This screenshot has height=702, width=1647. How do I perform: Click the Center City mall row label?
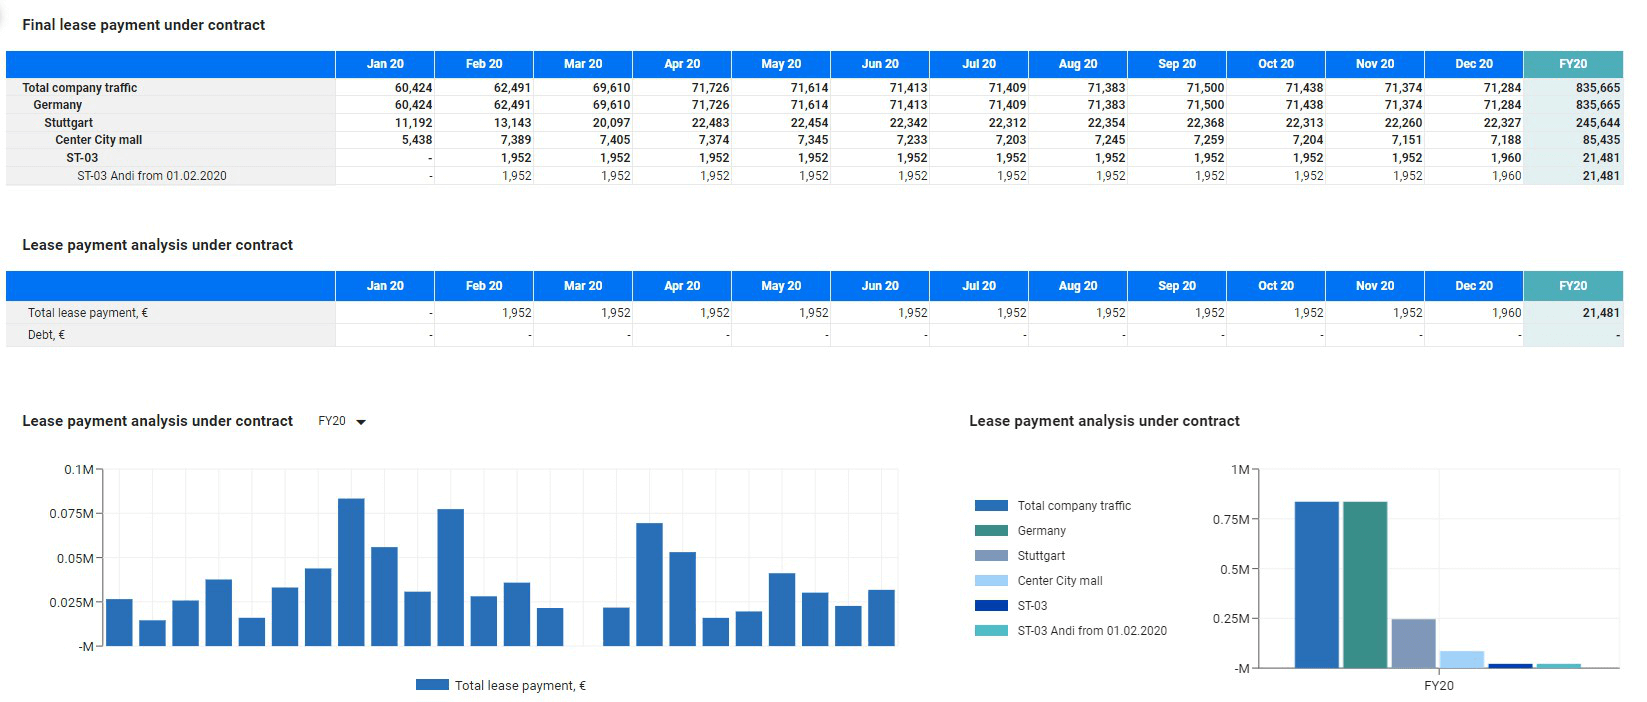(x=99, y=140)
